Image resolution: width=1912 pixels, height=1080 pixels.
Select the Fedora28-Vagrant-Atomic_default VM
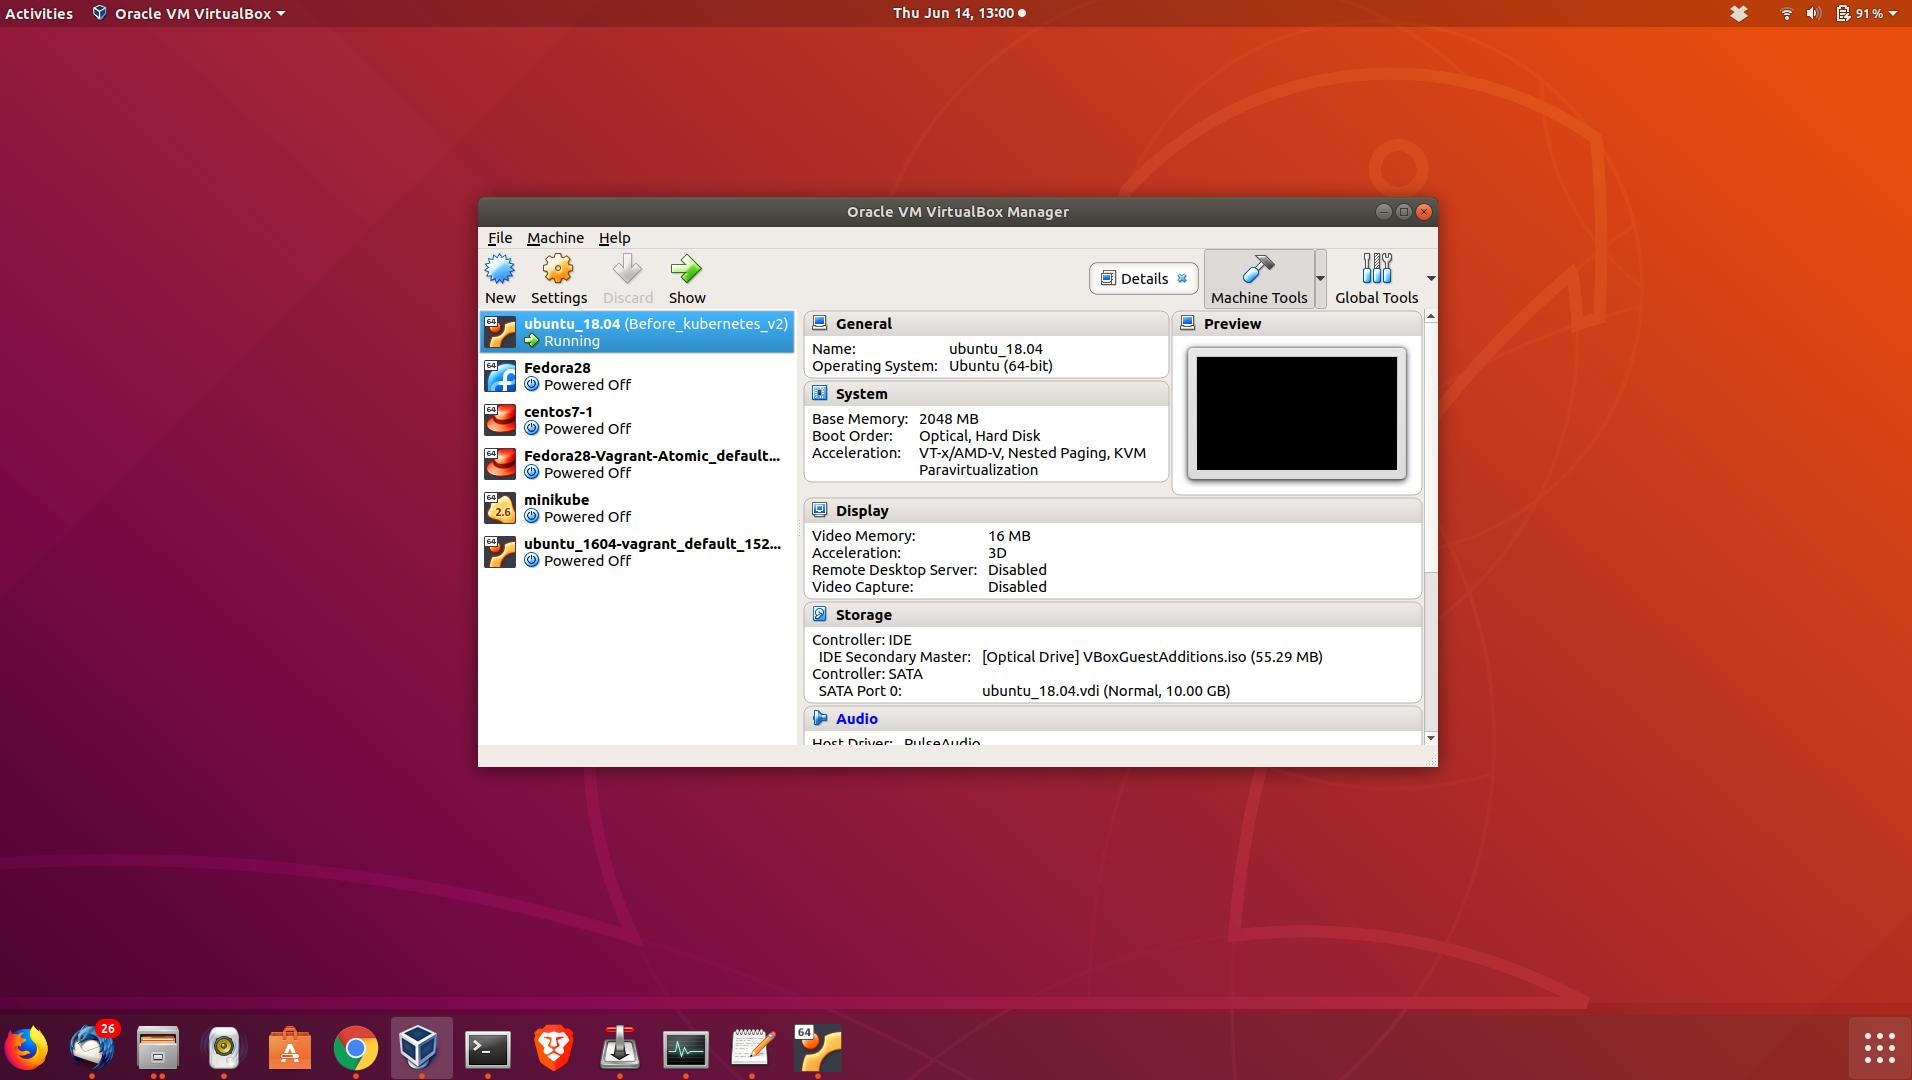click(636, 464)
